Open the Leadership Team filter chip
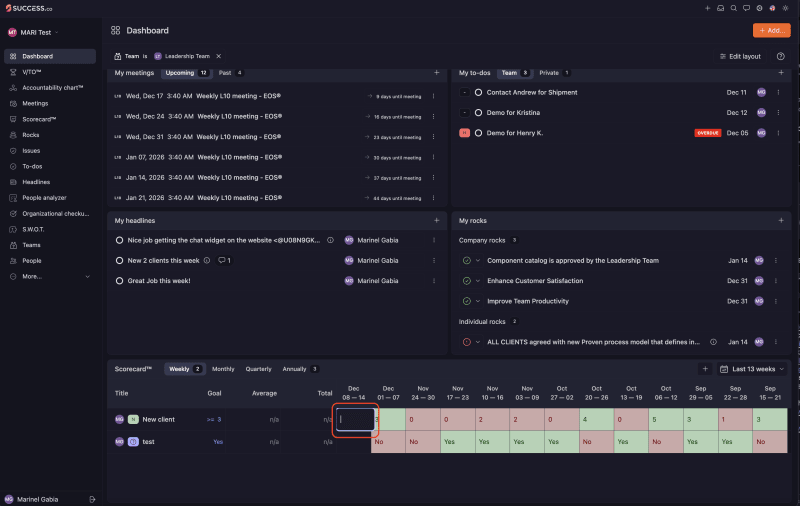 pos(182,56)
